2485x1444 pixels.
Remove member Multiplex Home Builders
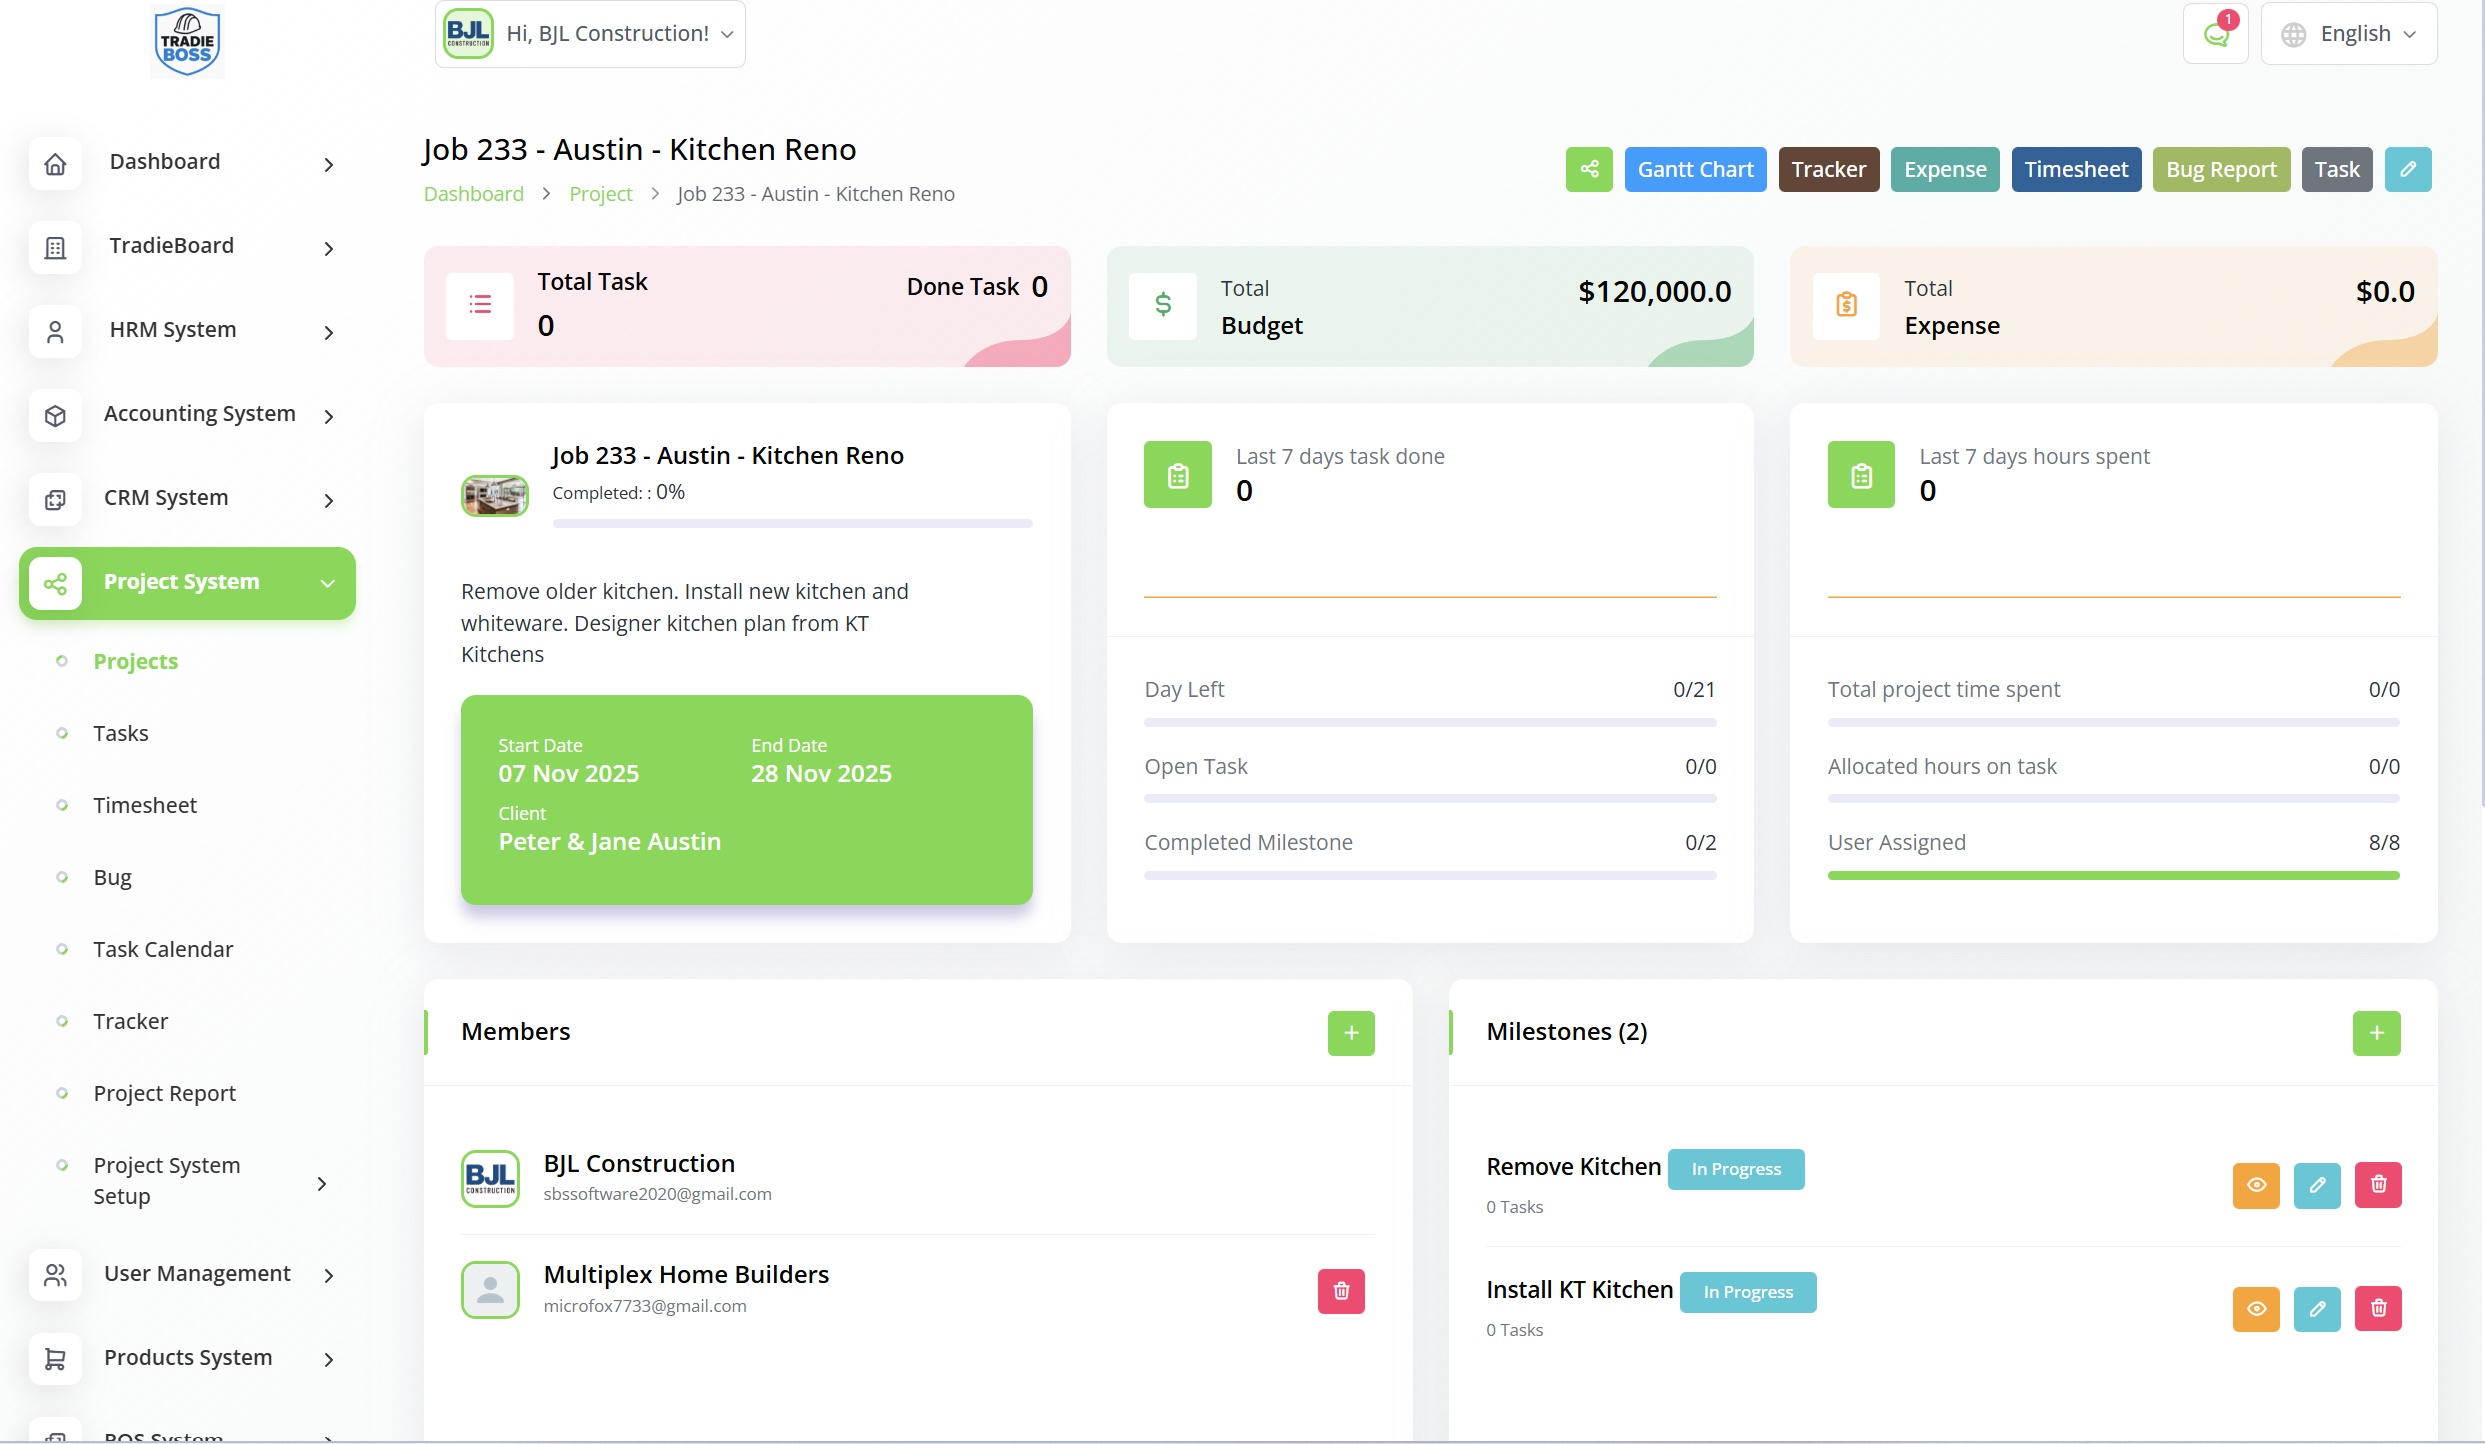tap(1341, 1291)
